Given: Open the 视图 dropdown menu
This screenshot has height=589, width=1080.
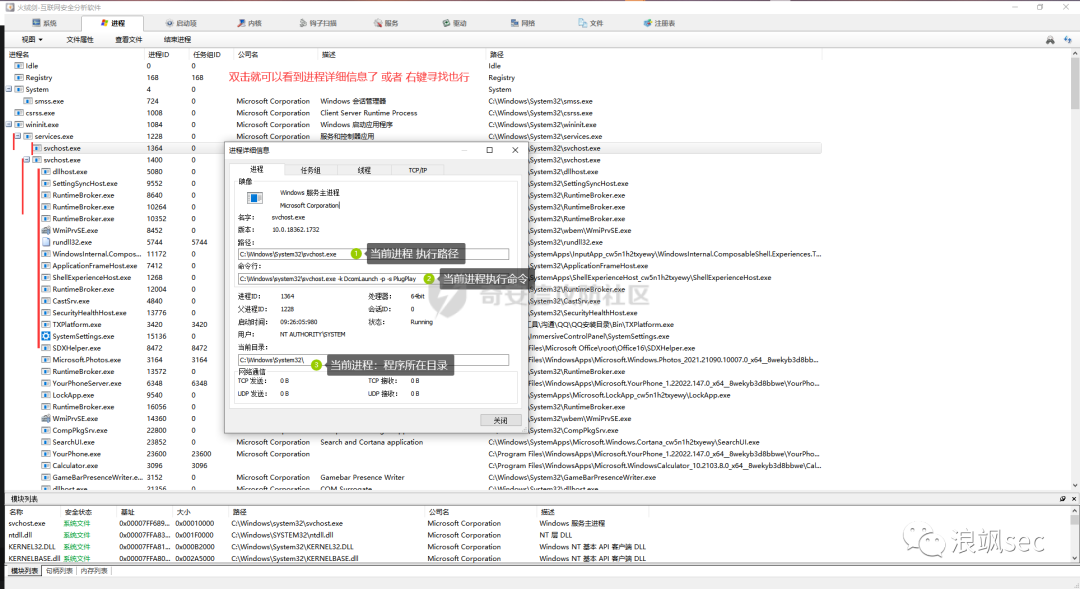Looking at the screenshot, I should click(x=32, y=40).
